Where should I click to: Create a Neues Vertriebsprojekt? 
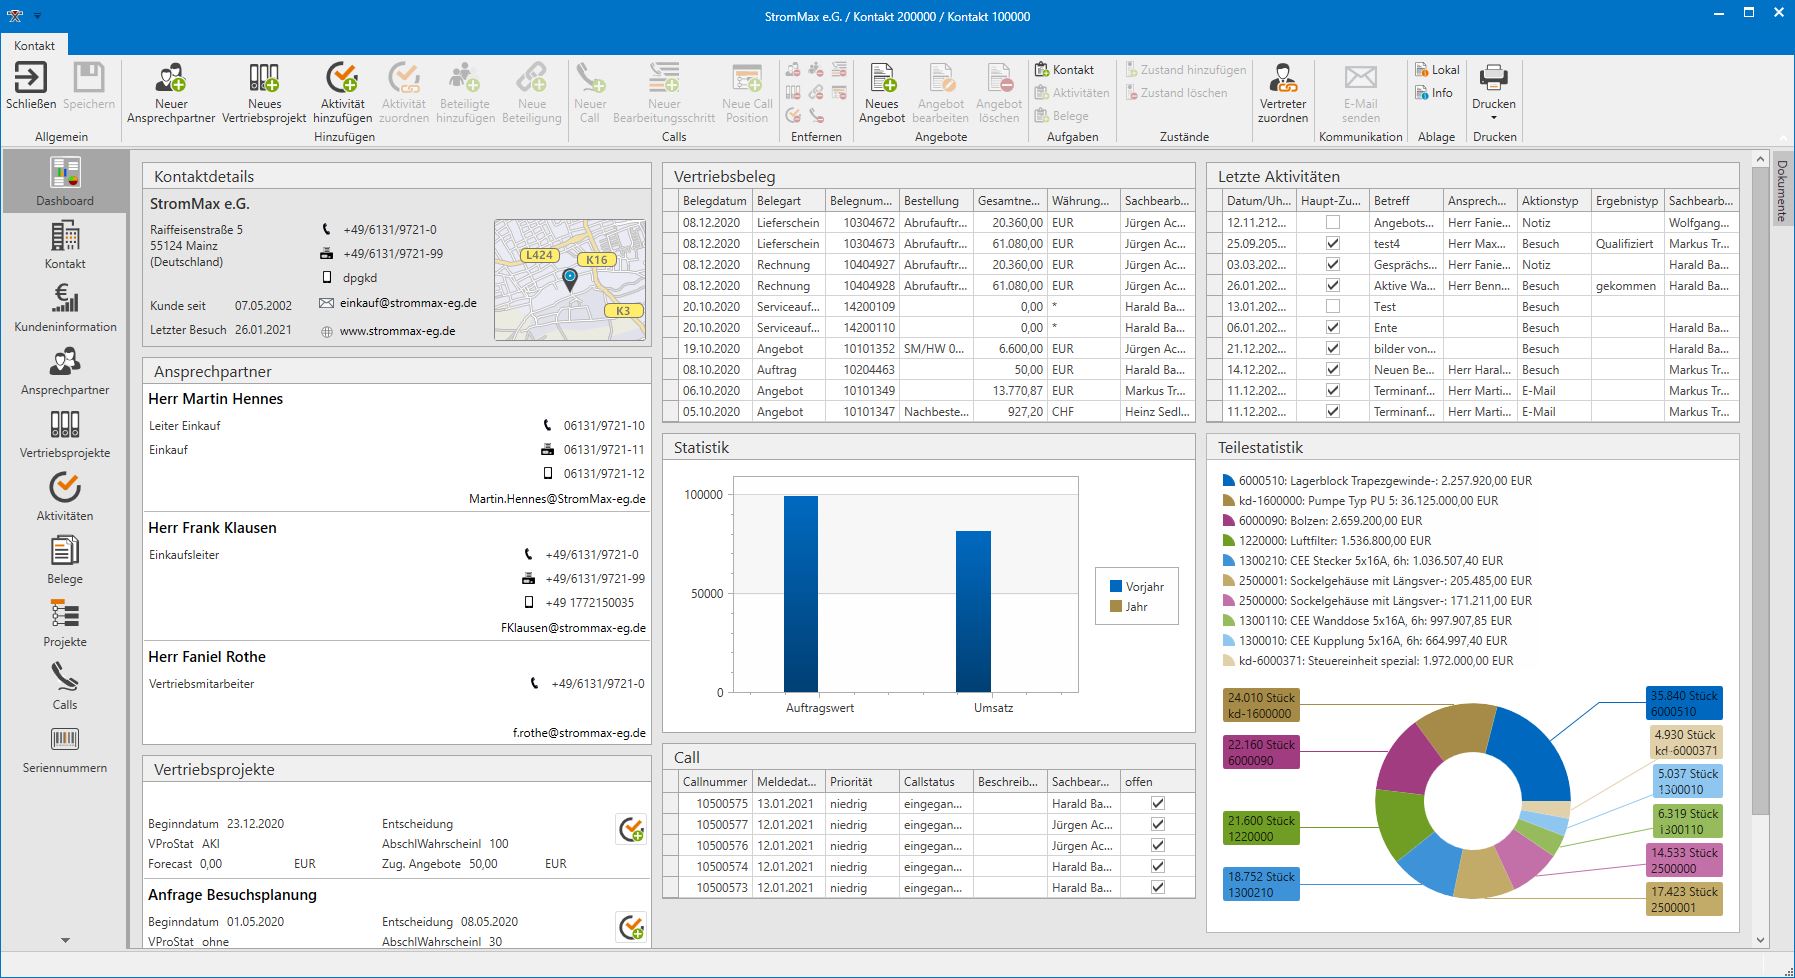click(262, 93)
